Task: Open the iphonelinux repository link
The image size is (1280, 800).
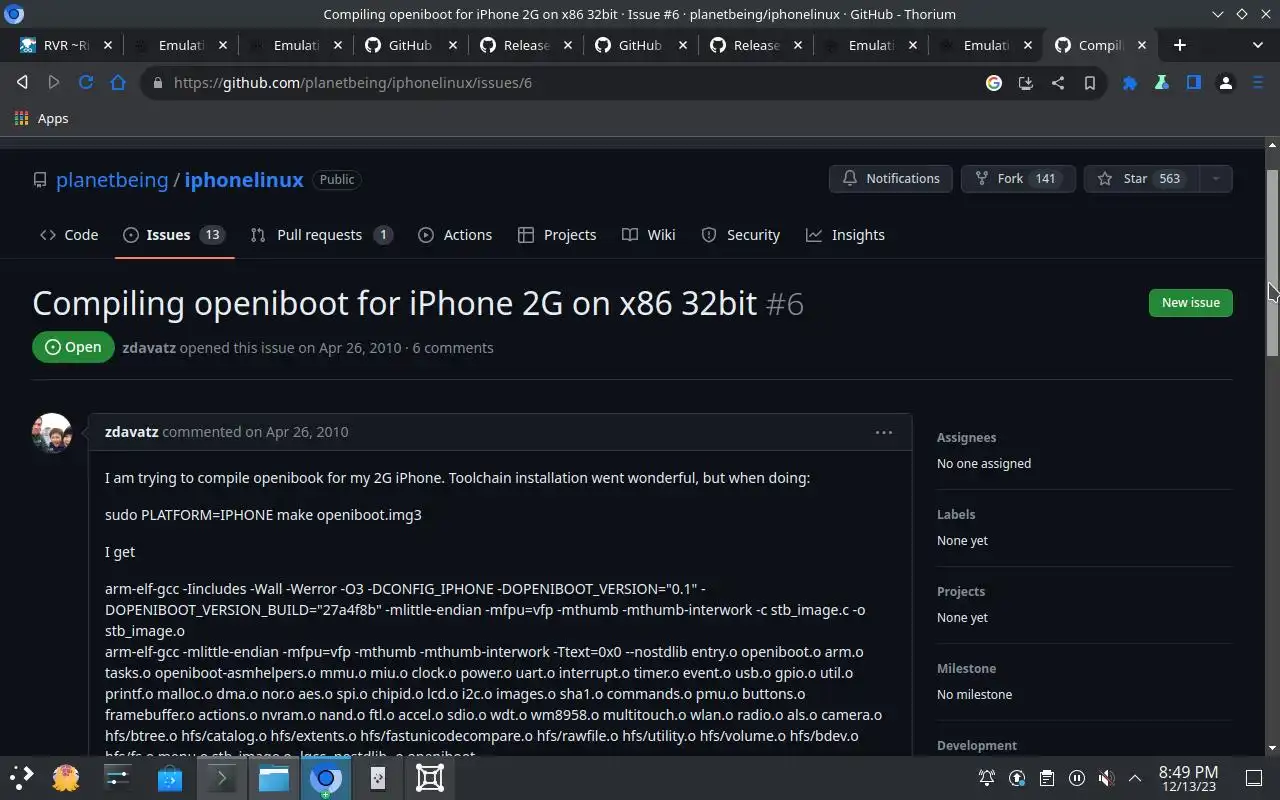Action: point(244,180)
